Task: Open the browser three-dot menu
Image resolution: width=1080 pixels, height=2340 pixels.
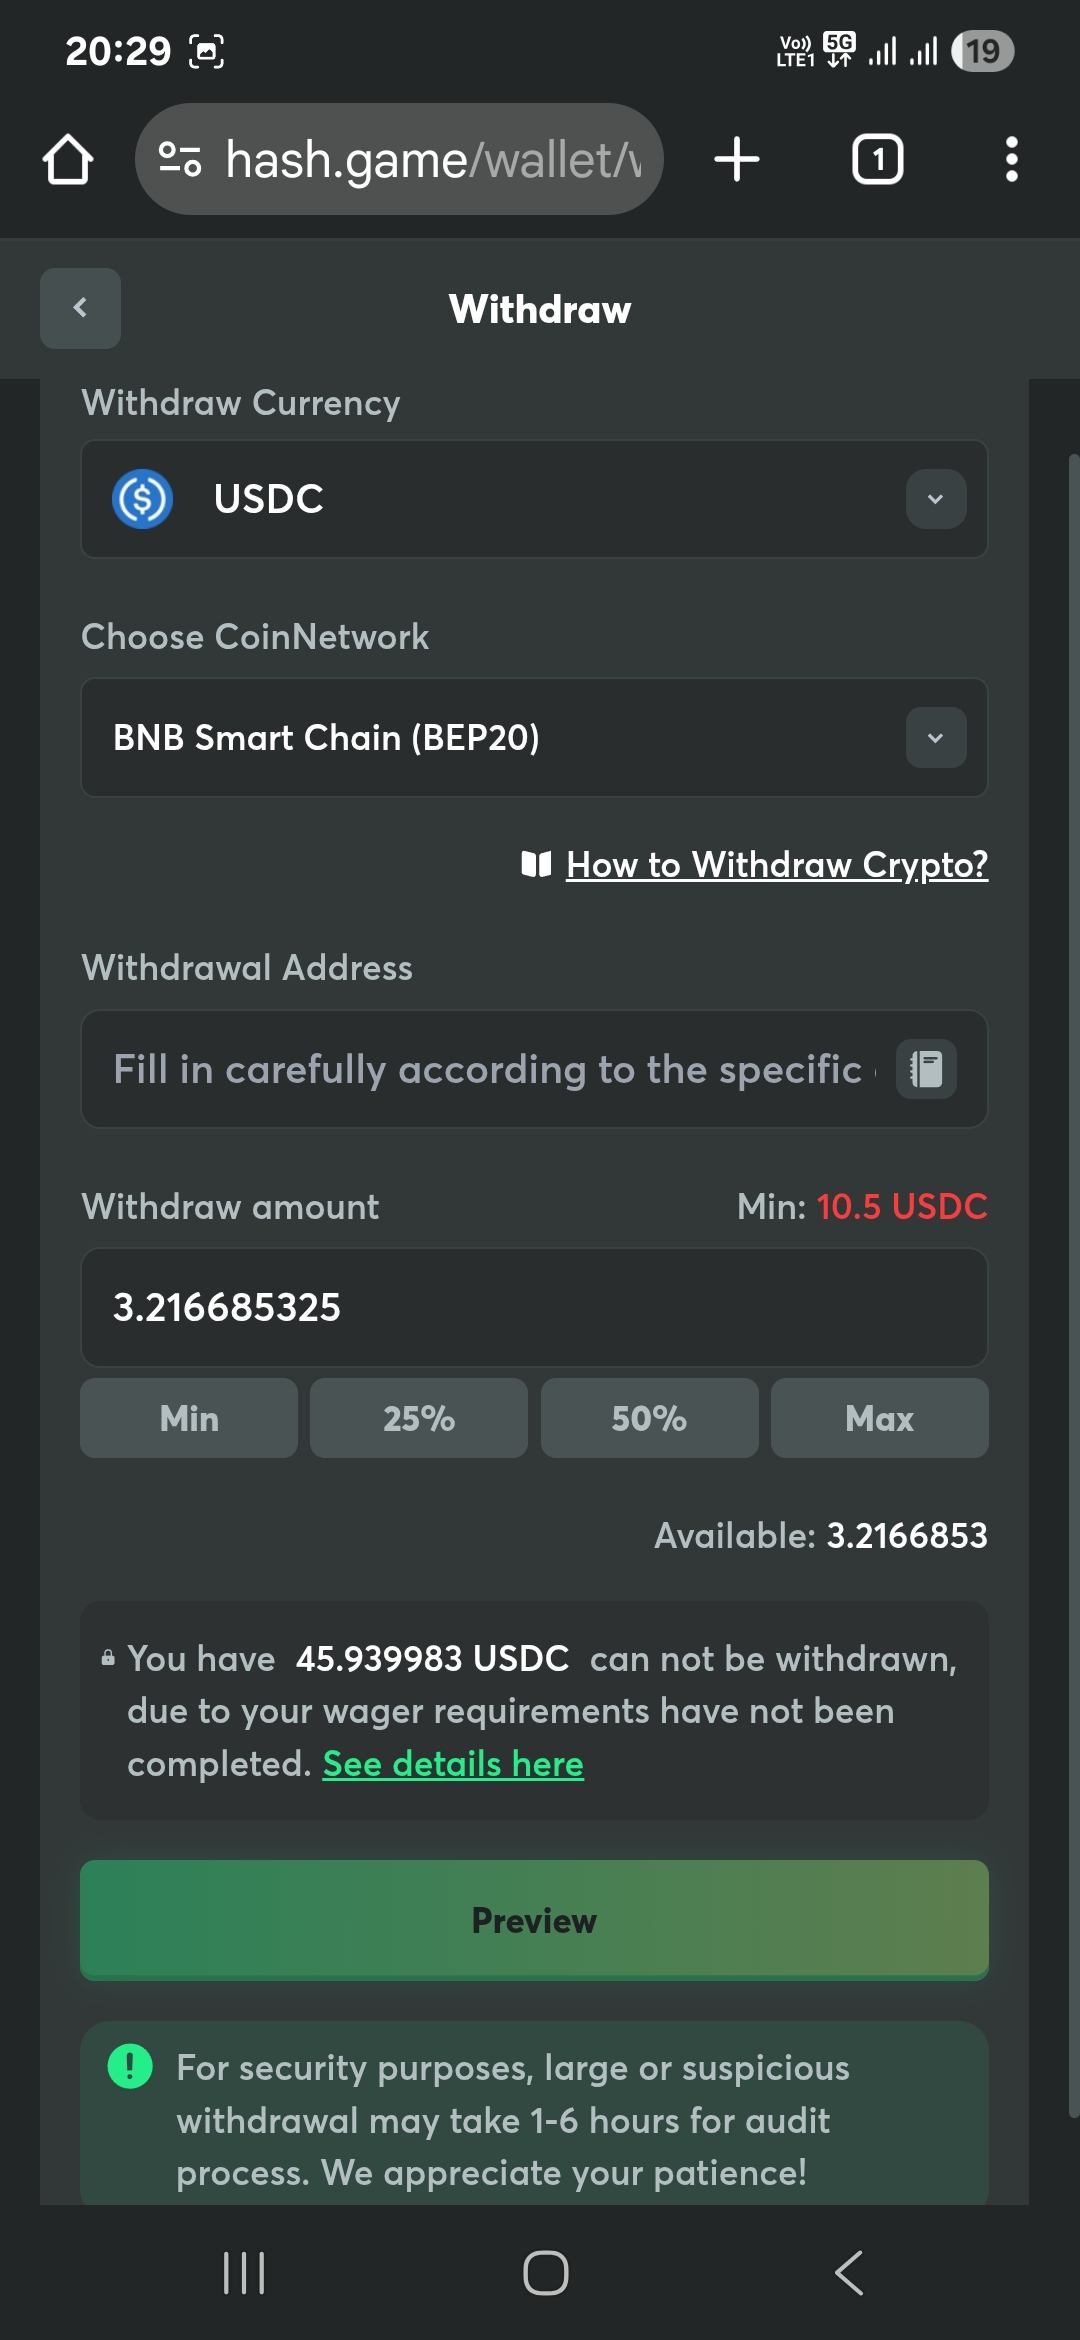Action: 1011,160
